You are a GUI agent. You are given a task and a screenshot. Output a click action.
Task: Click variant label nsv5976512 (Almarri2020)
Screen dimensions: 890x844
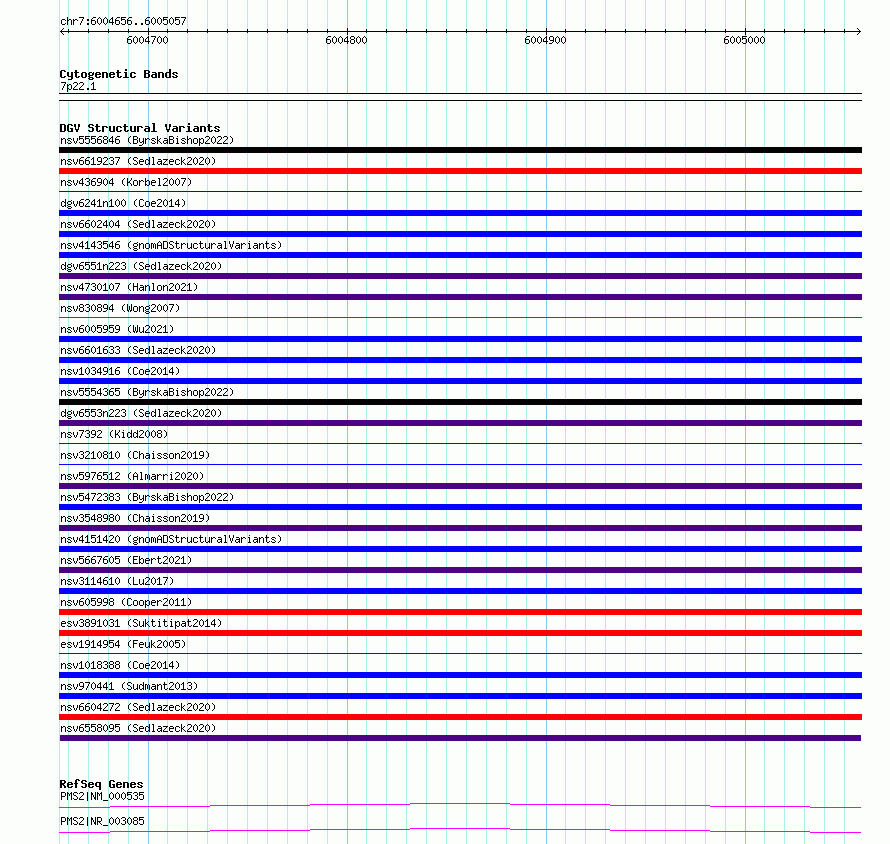(x=132, y=476)
